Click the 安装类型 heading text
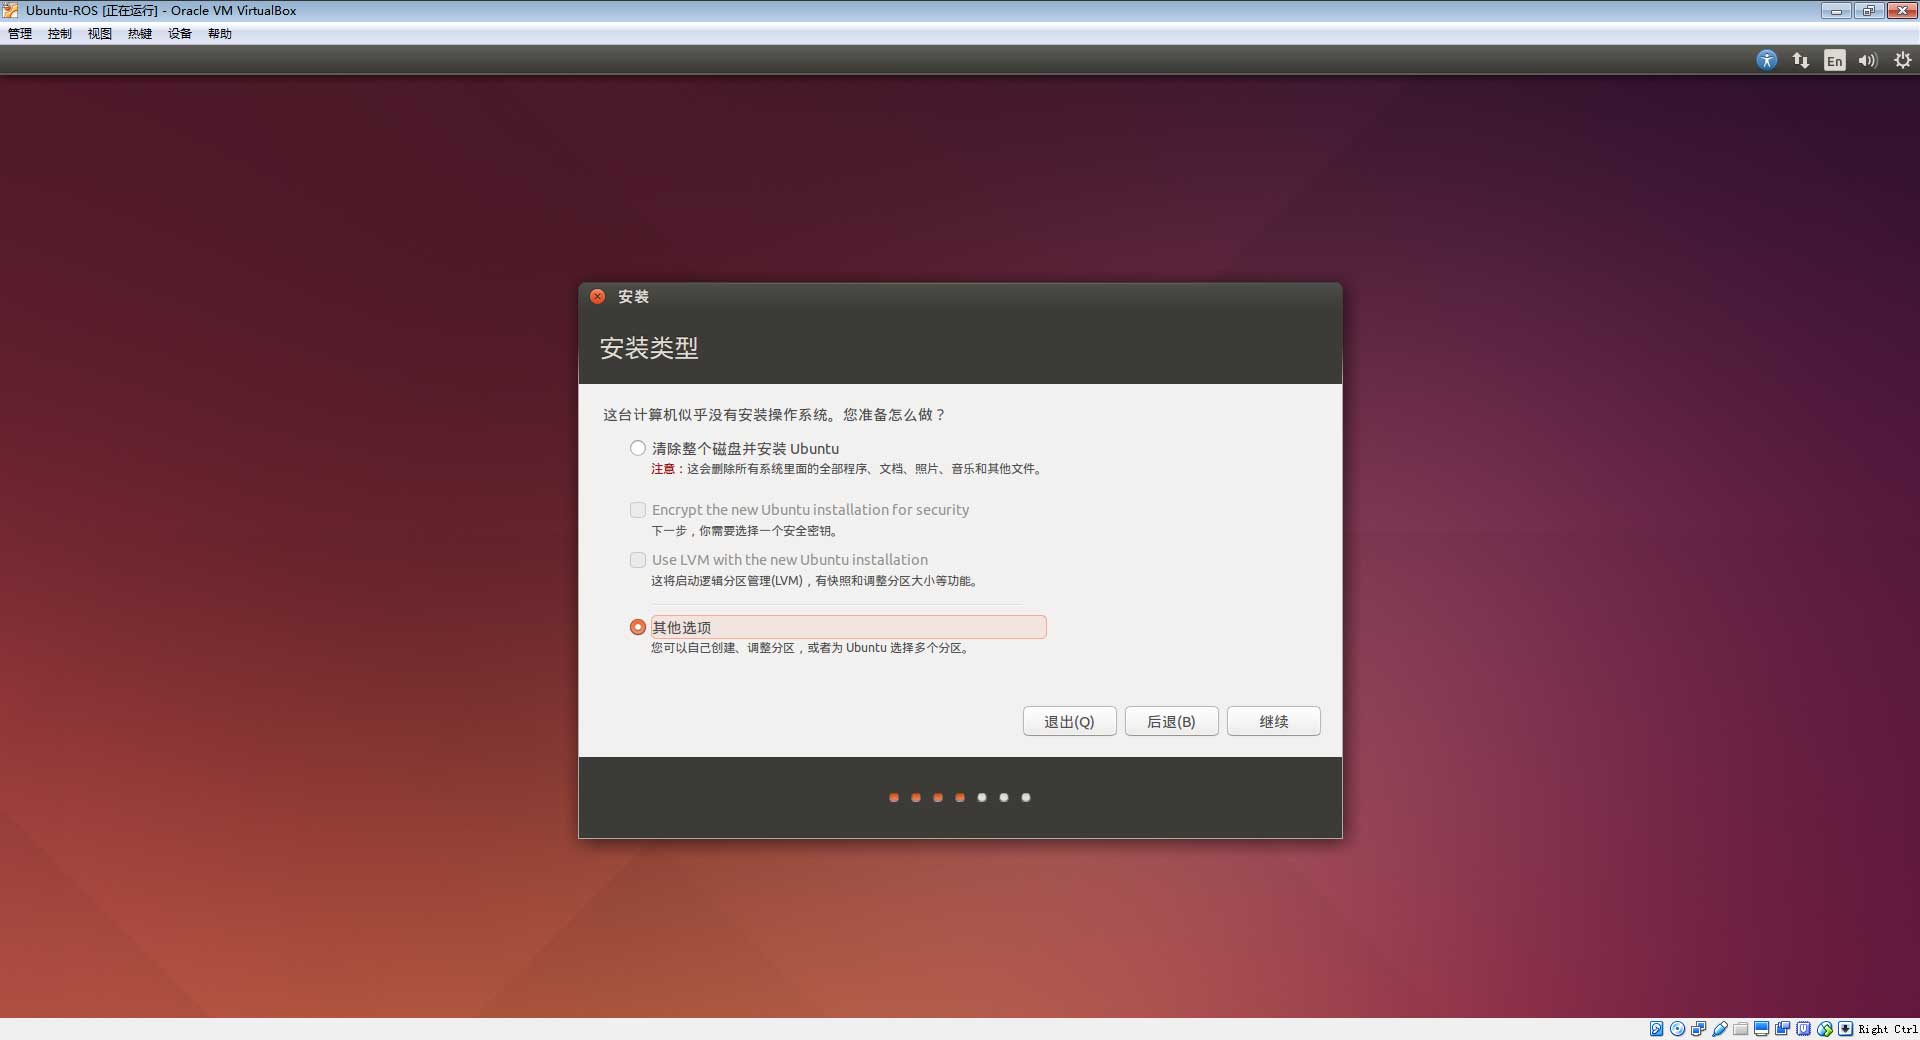This screenshot has width=1920, height=1040. point(649,348)
